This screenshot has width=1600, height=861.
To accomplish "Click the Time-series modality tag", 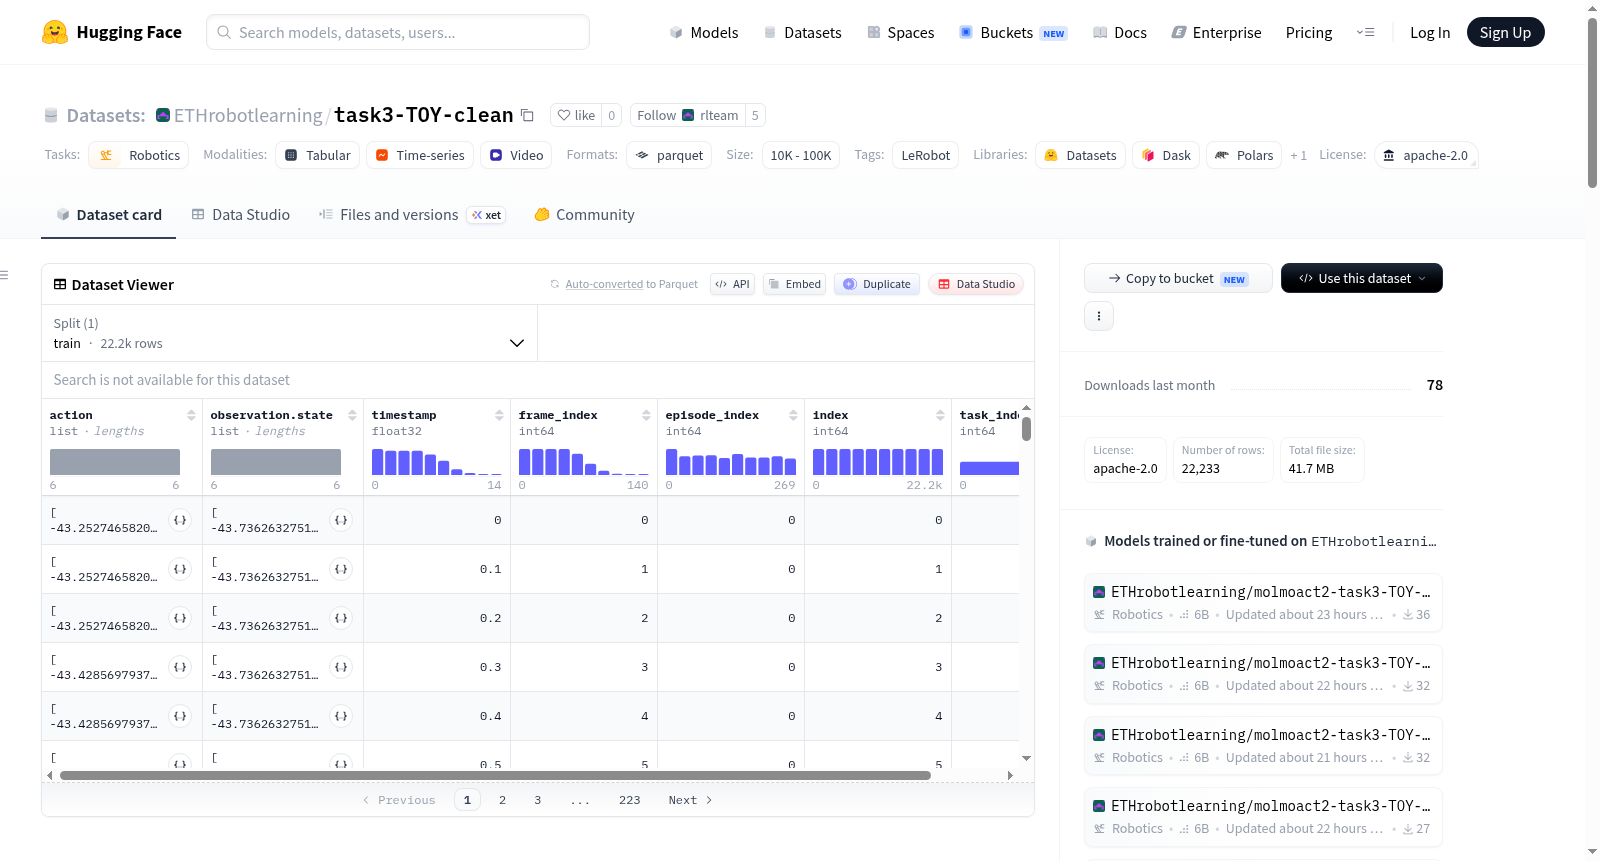I will pyautogui.click(x=420, y=155).
